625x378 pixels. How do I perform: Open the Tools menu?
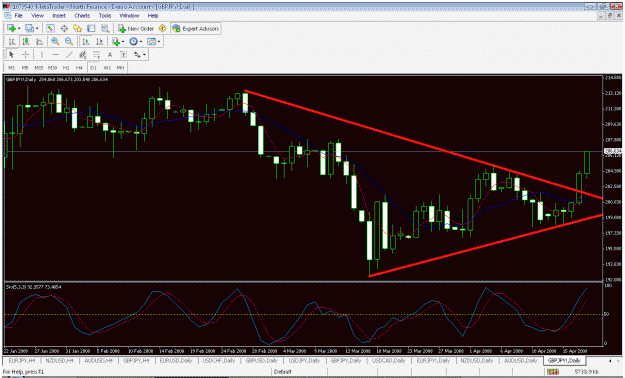tap(105, 16)
